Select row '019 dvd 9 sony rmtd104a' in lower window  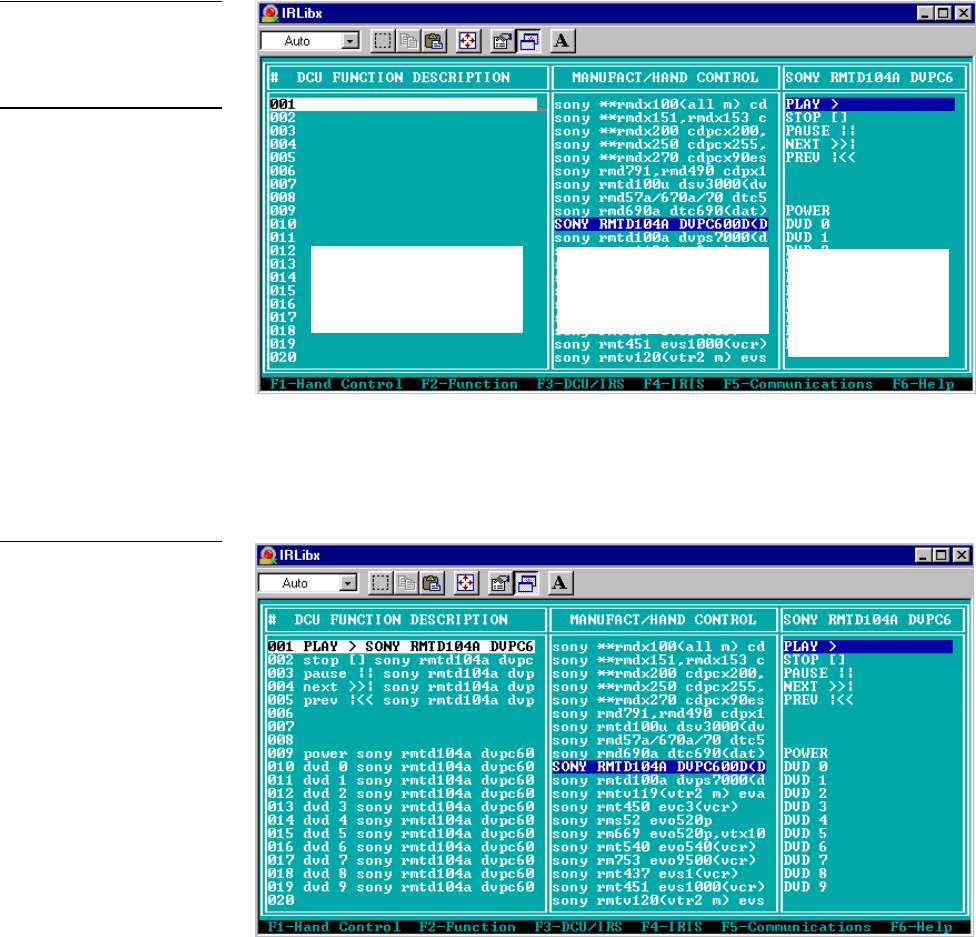point(401,887)
